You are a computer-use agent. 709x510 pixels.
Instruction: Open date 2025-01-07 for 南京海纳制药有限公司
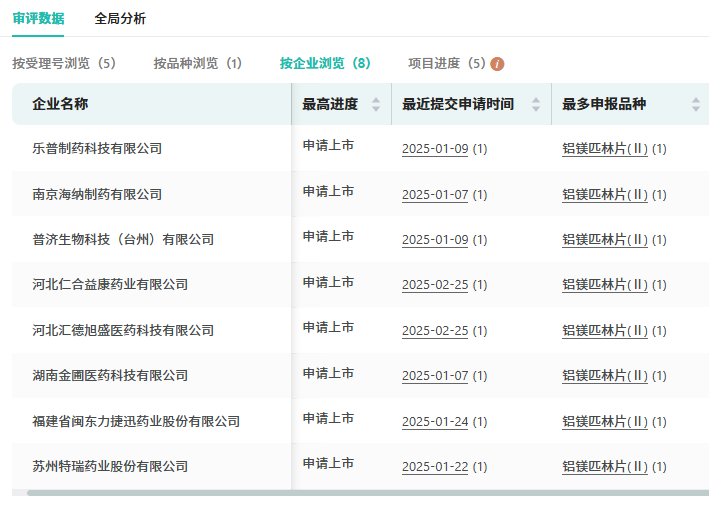(435, 195)
